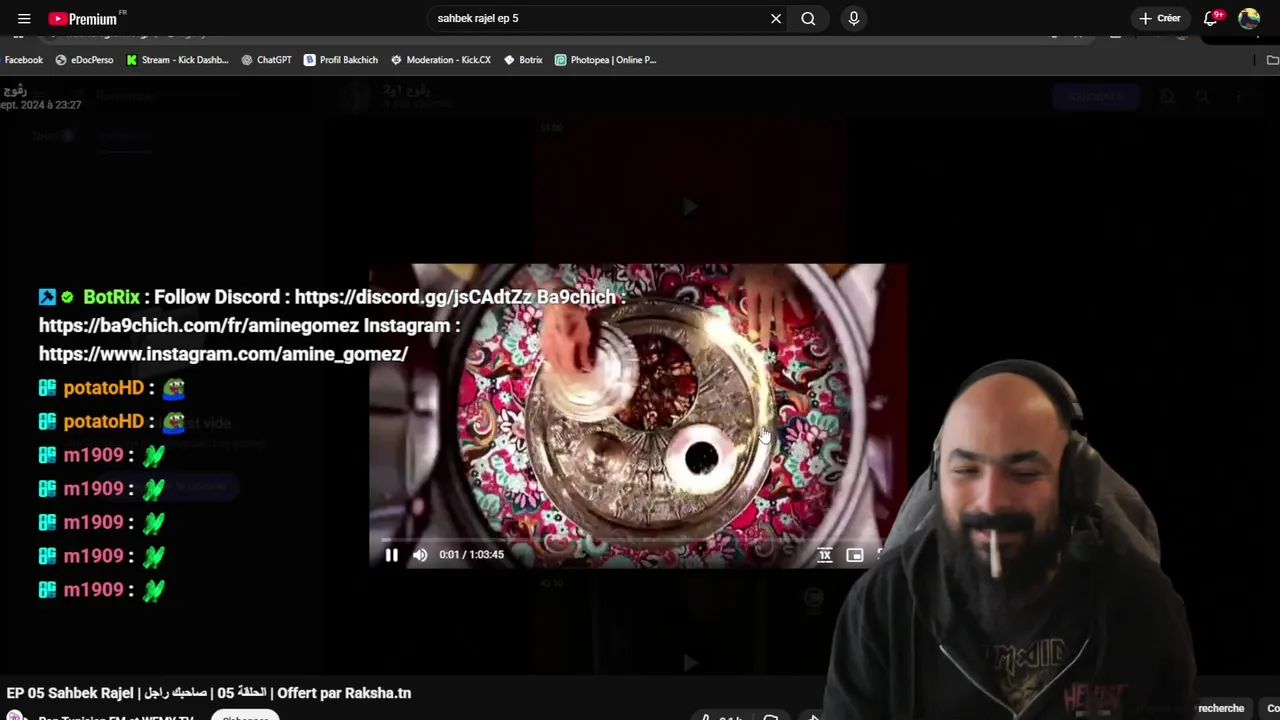
Task: Pause the video playback
Action: (392, 555)
